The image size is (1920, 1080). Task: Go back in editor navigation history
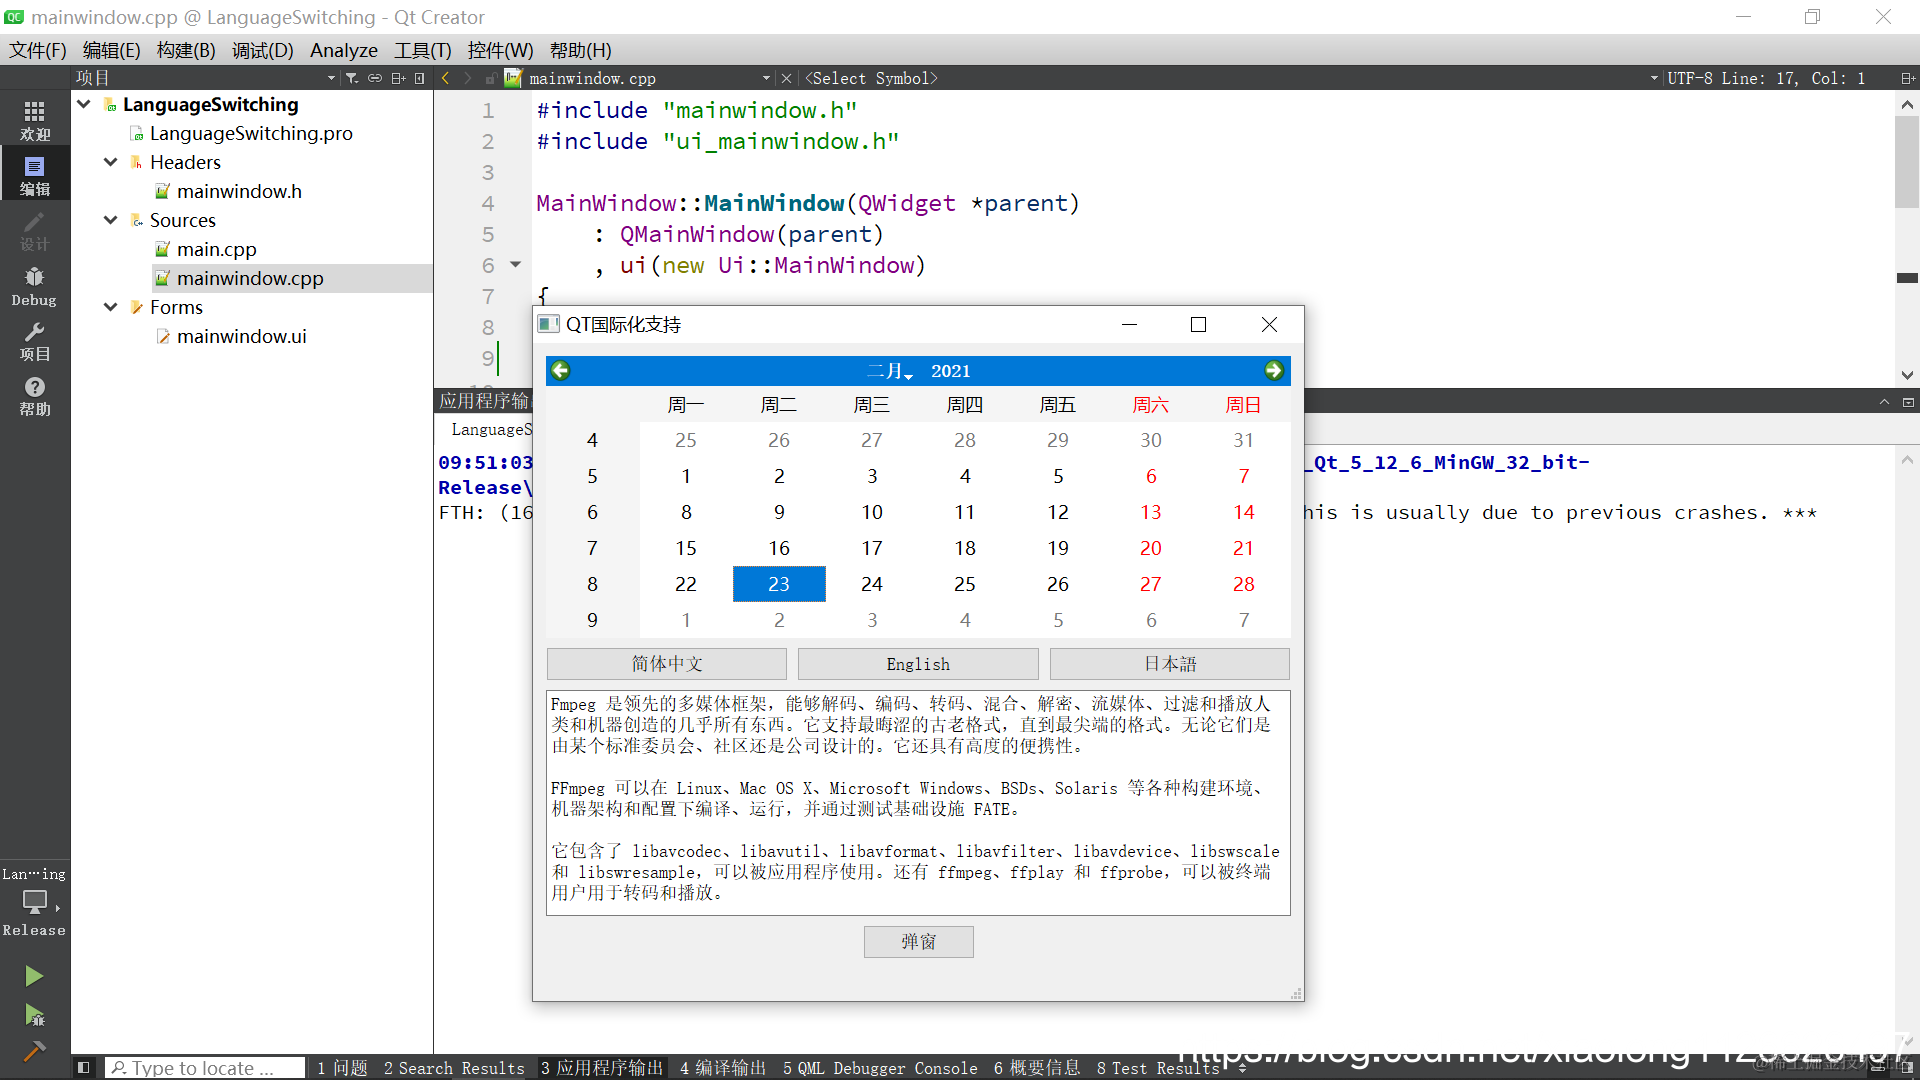(446, 78)
